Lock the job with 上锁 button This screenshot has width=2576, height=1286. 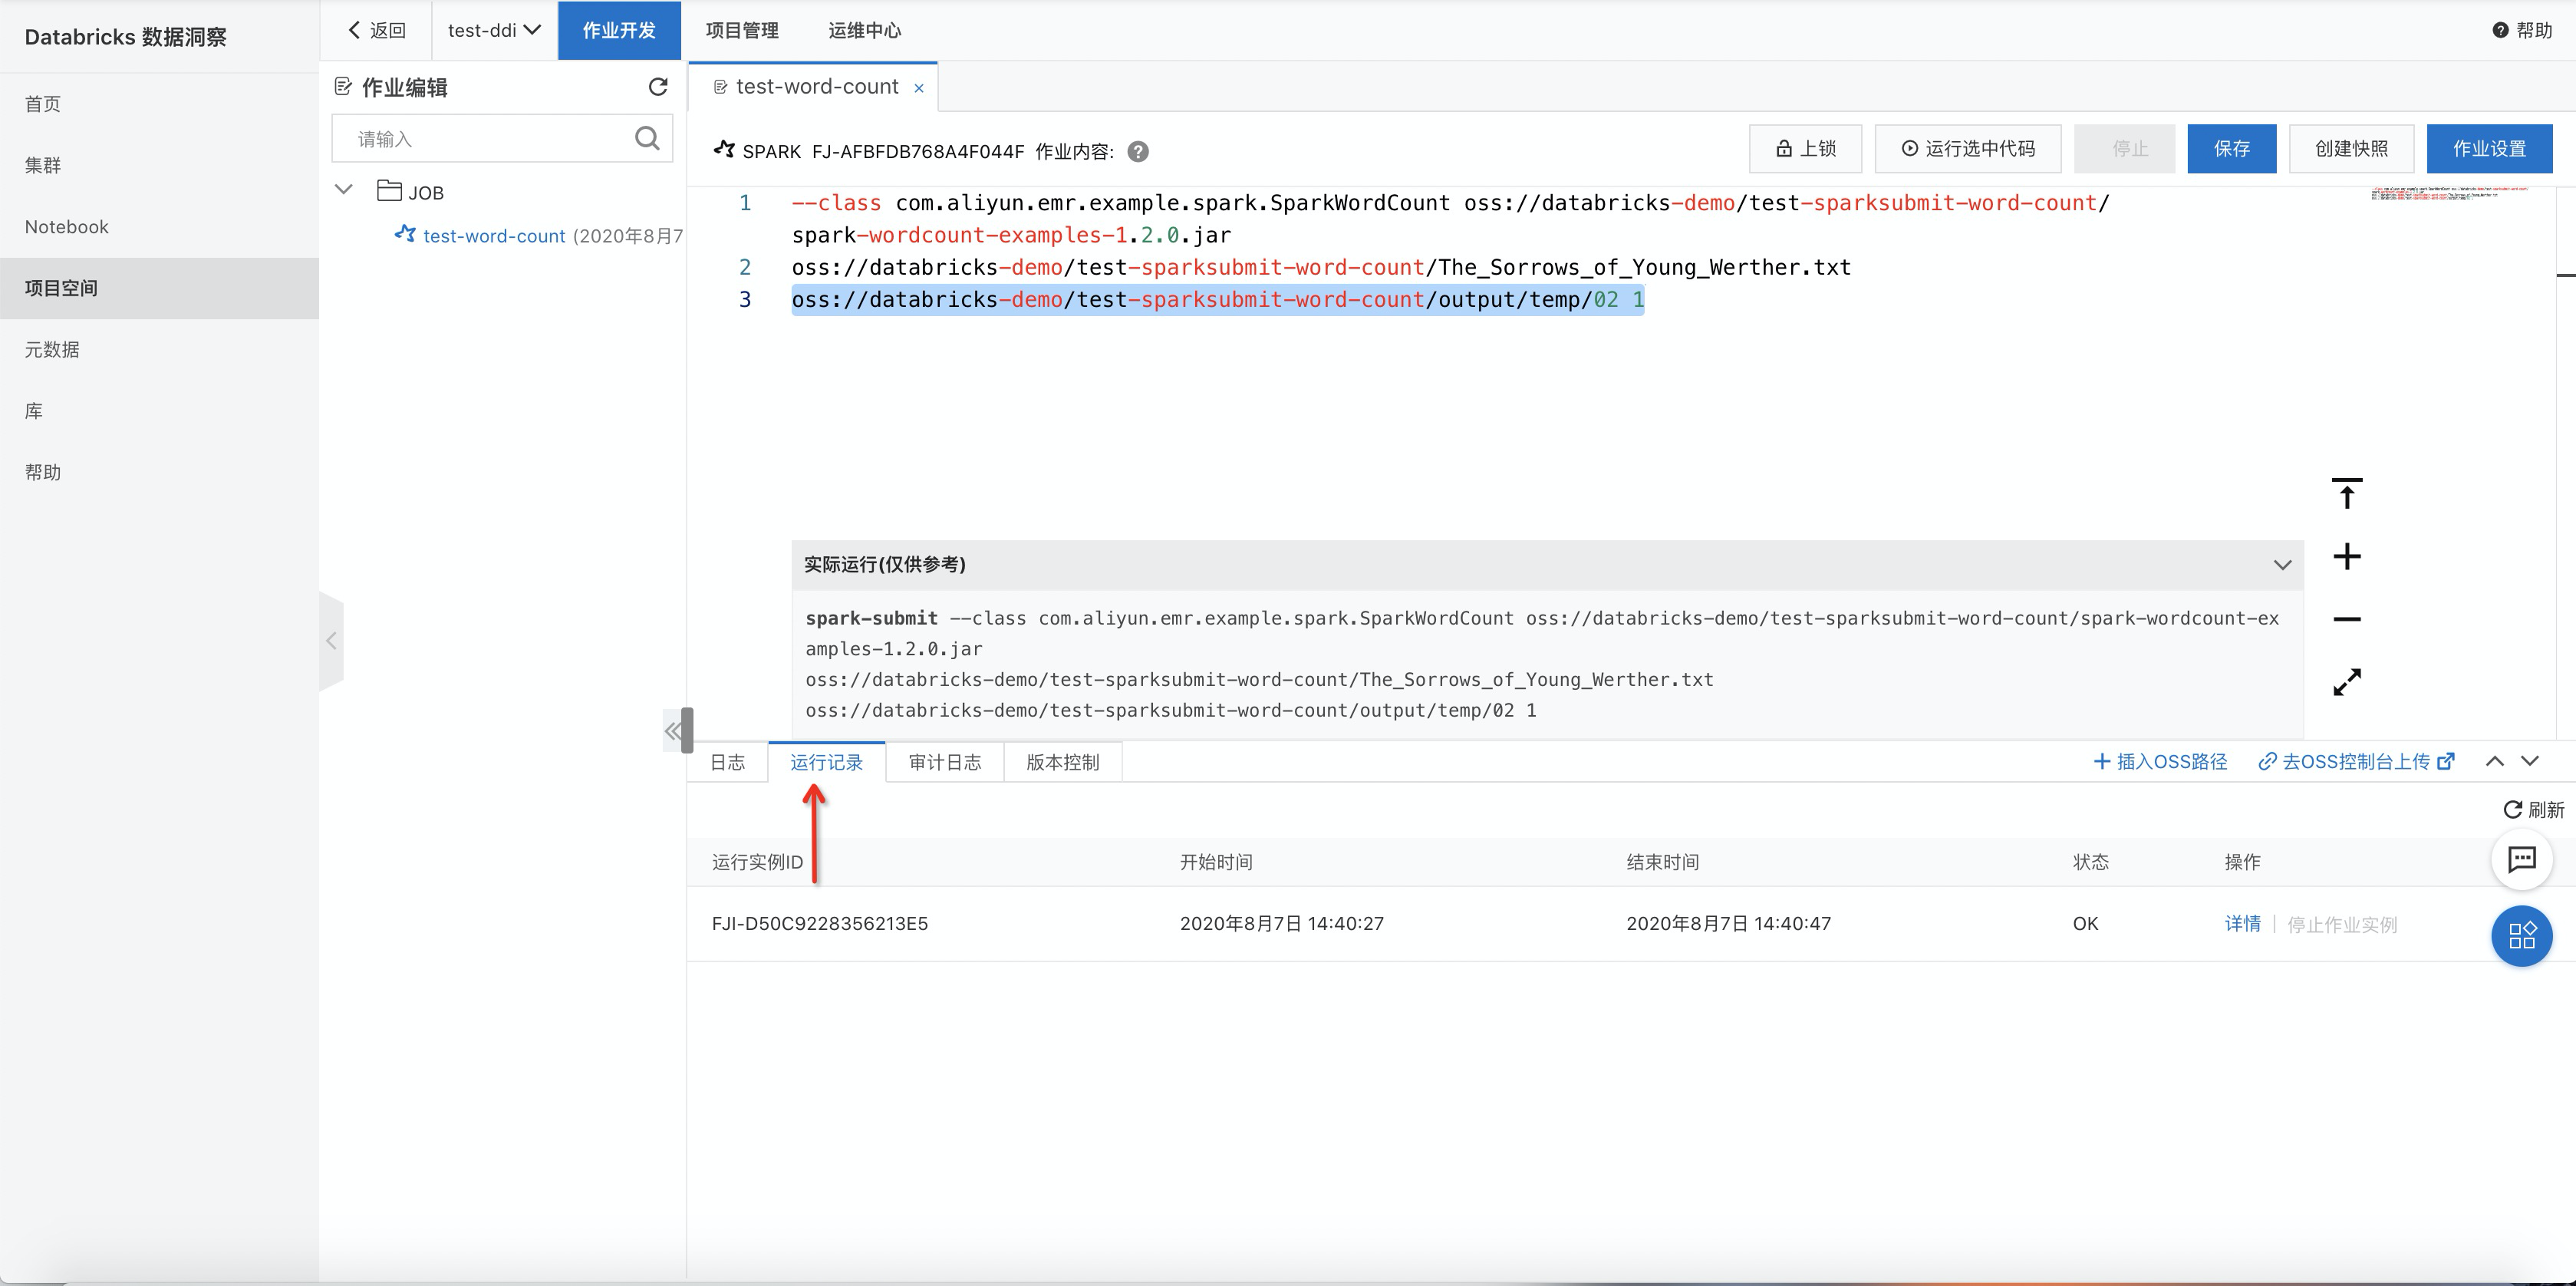1805,149
